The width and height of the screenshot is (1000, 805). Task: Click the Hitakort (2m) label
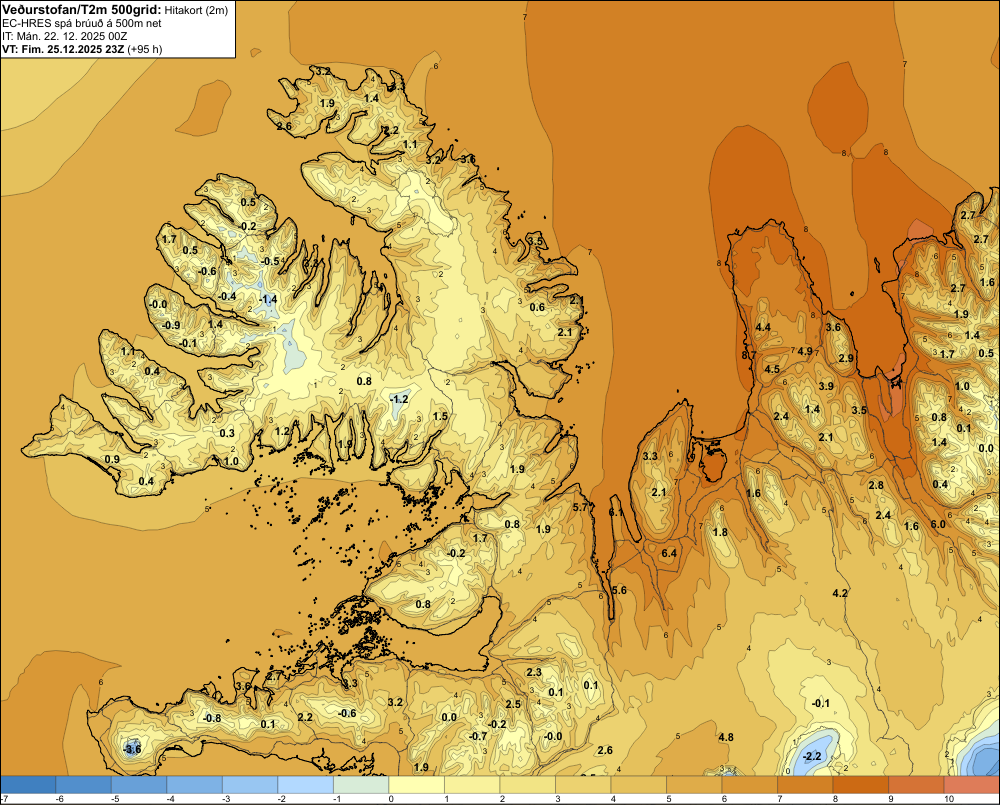[196, 10]
